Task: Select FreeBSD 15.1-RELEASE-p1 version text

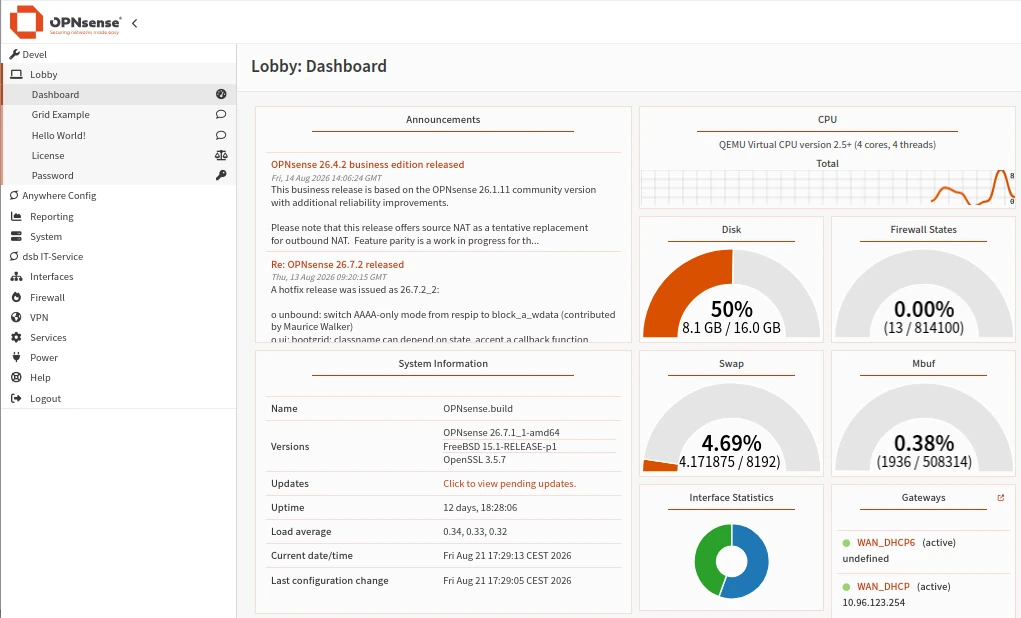Action: (499, 447)
